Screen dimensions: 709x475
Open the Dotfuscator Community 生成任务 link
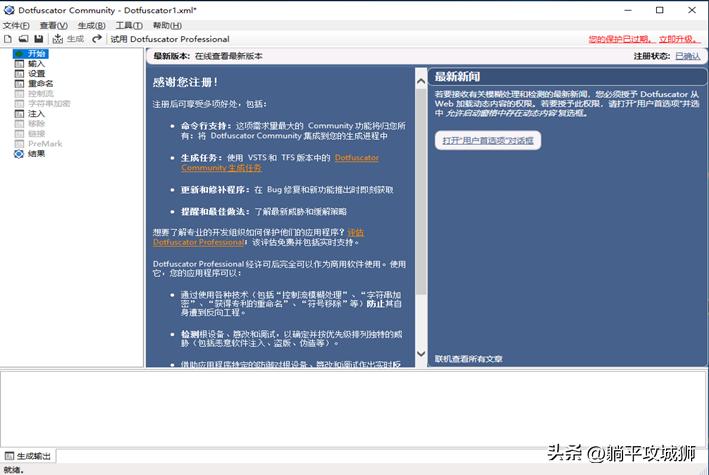coord(280,162)
